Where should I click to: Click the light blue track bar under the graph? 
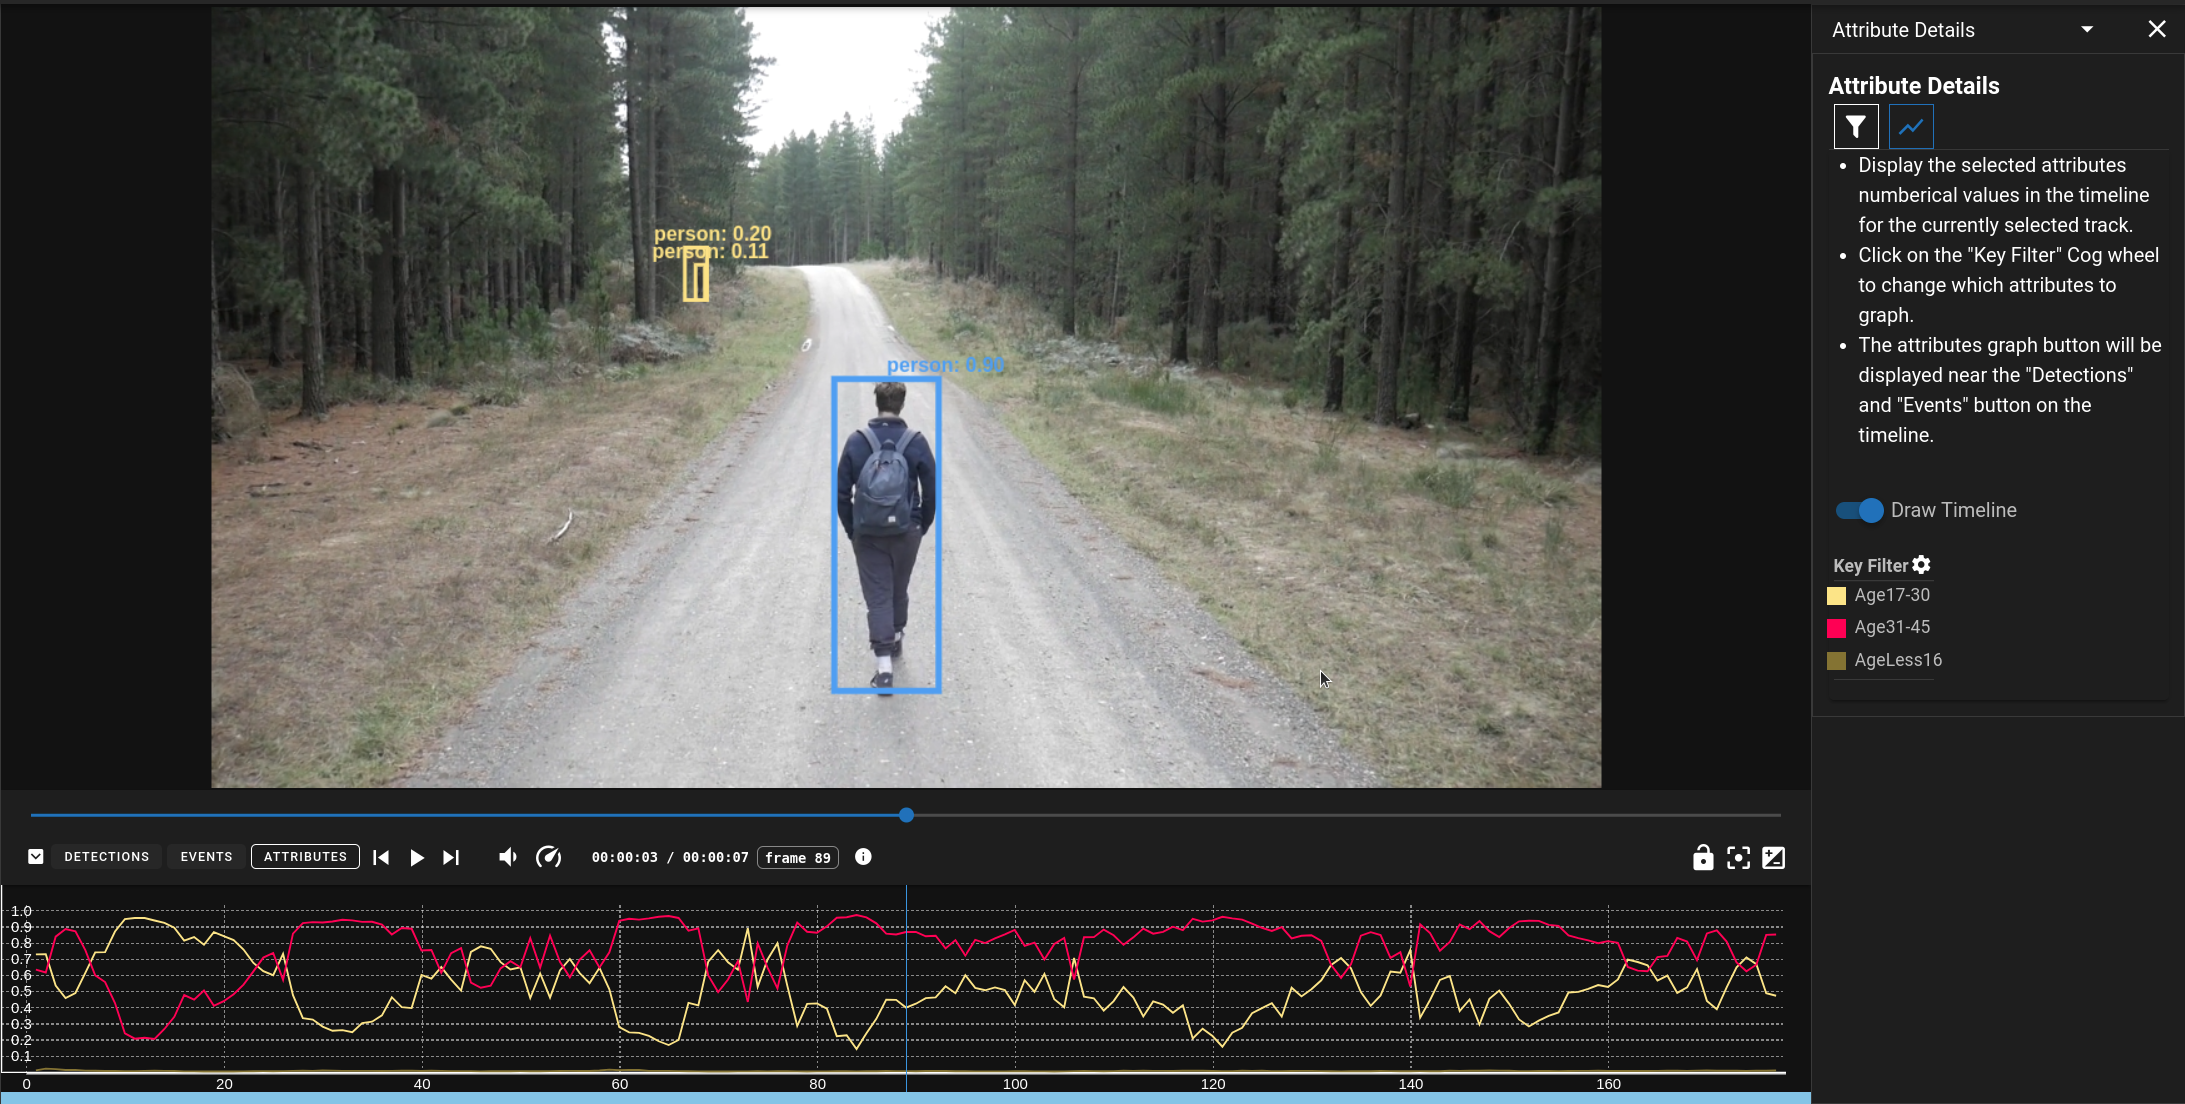pyautogui.click(x=906, y=1098)
